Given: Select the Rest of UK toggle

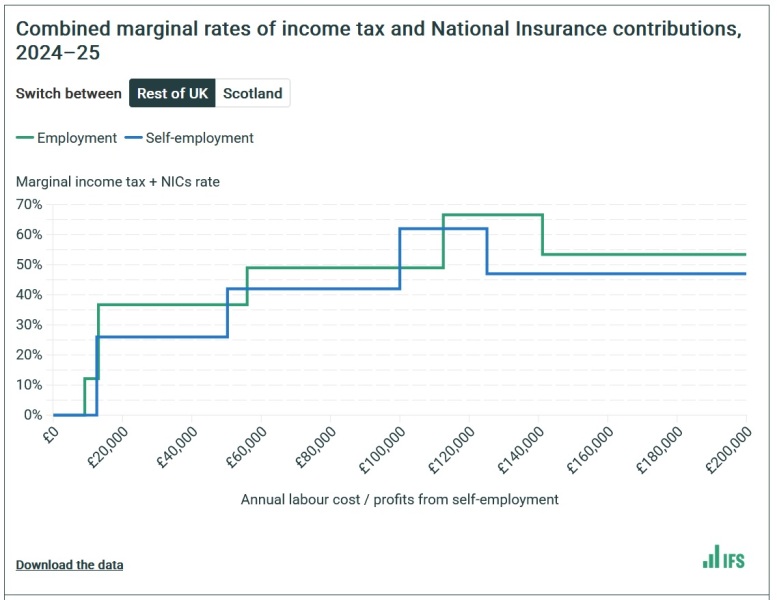Looking at the screenshot, I should (174, 94).
